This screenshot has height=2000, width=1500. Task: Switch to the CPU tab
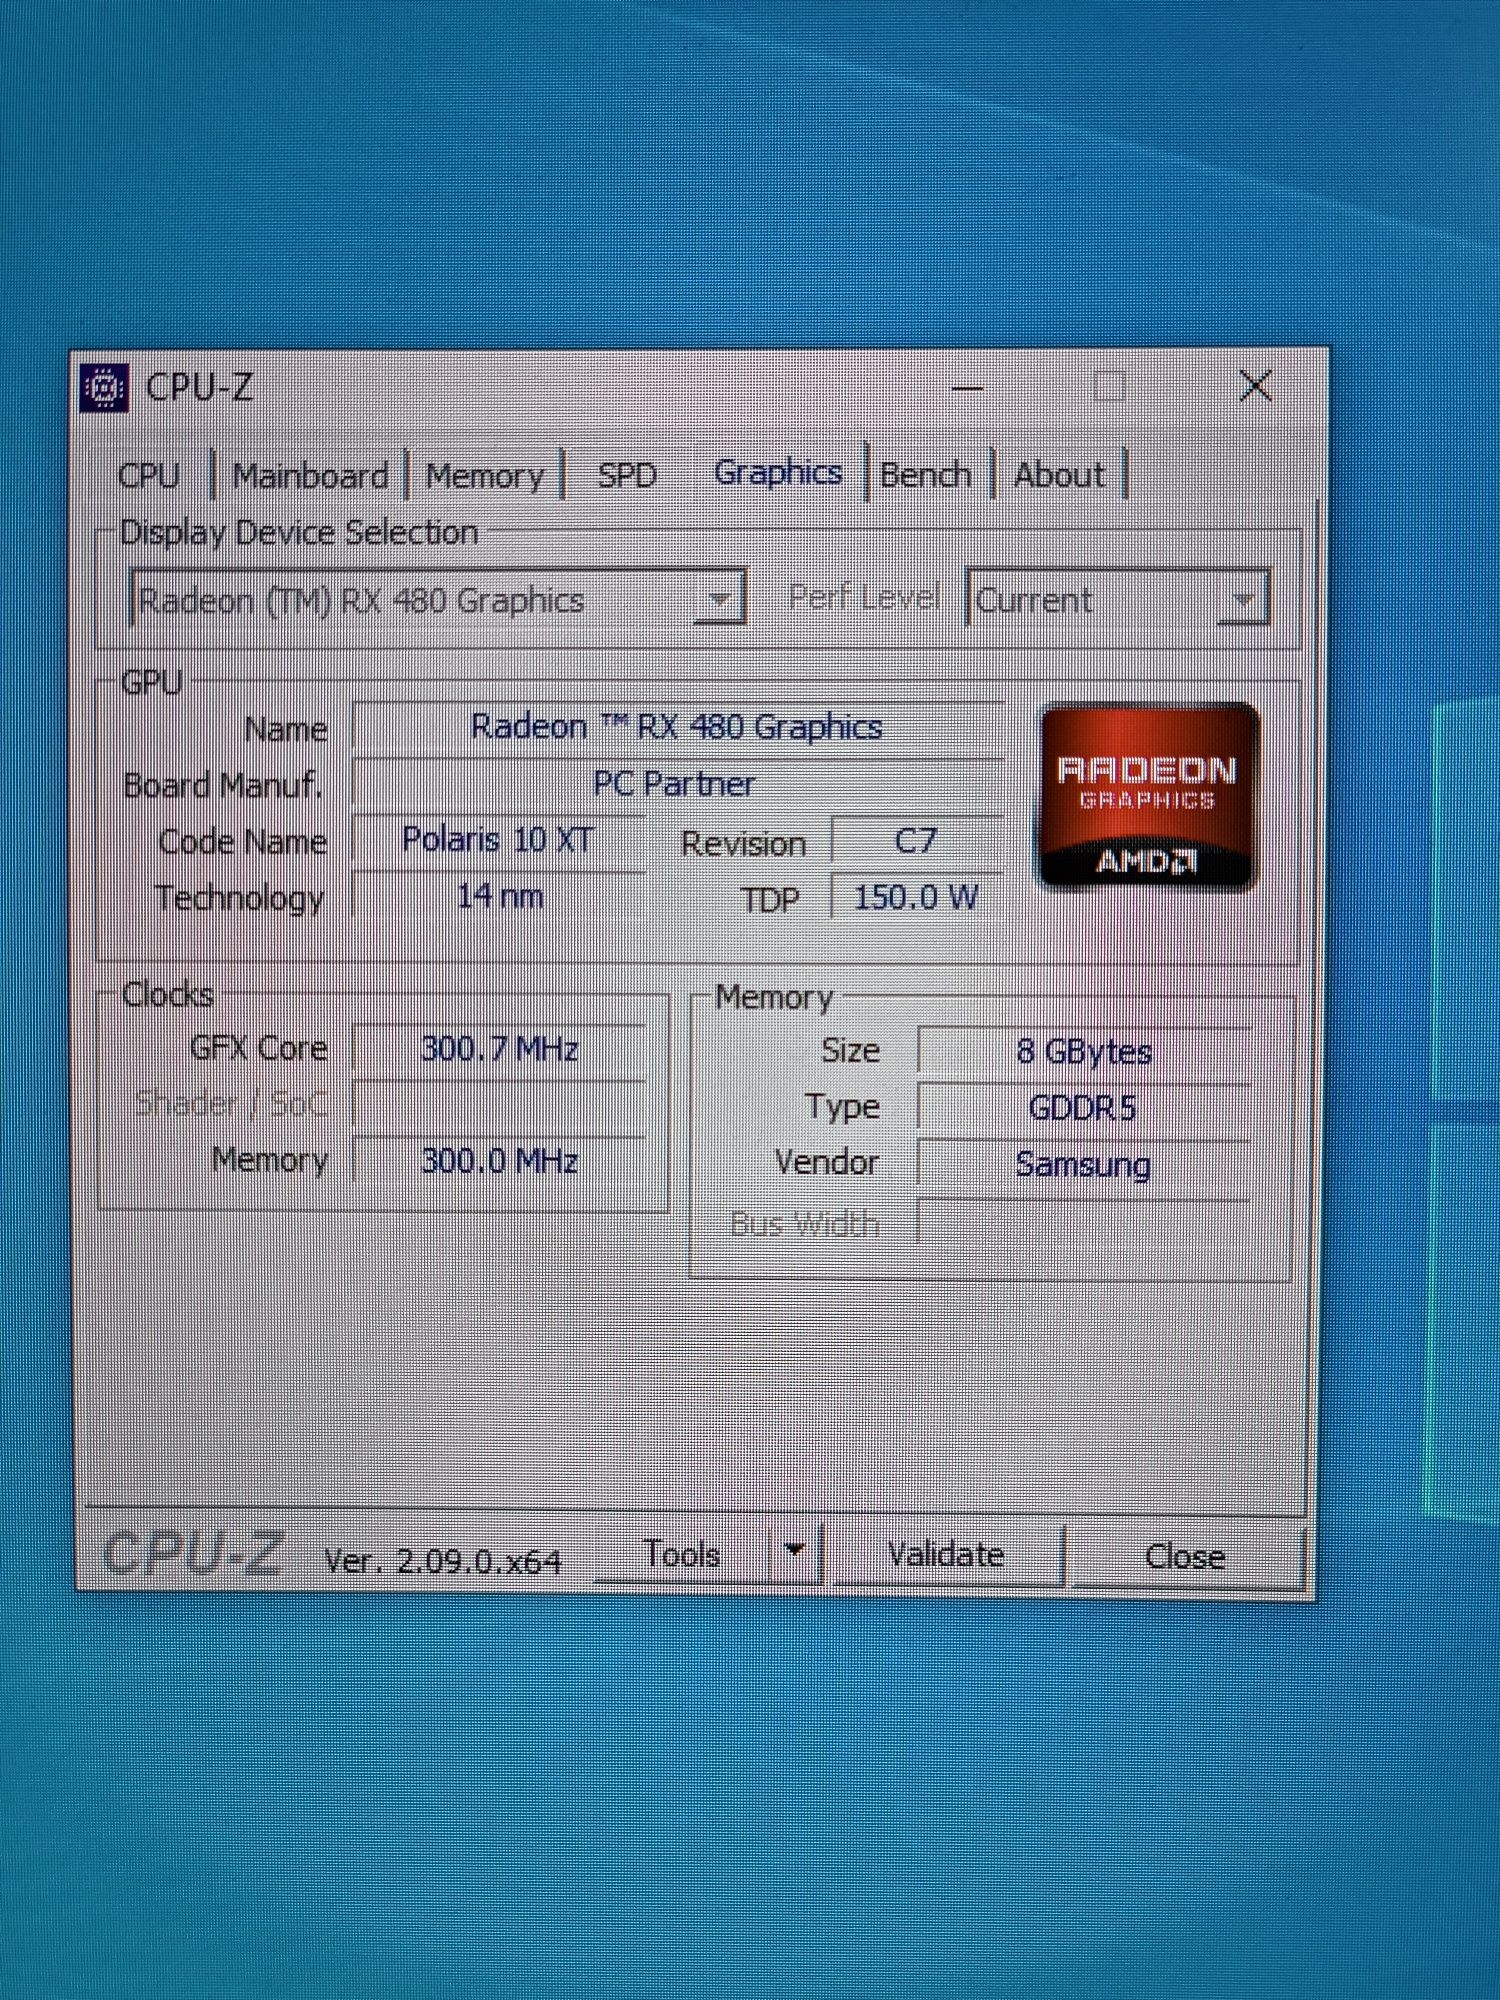click(x=149, y=475)
